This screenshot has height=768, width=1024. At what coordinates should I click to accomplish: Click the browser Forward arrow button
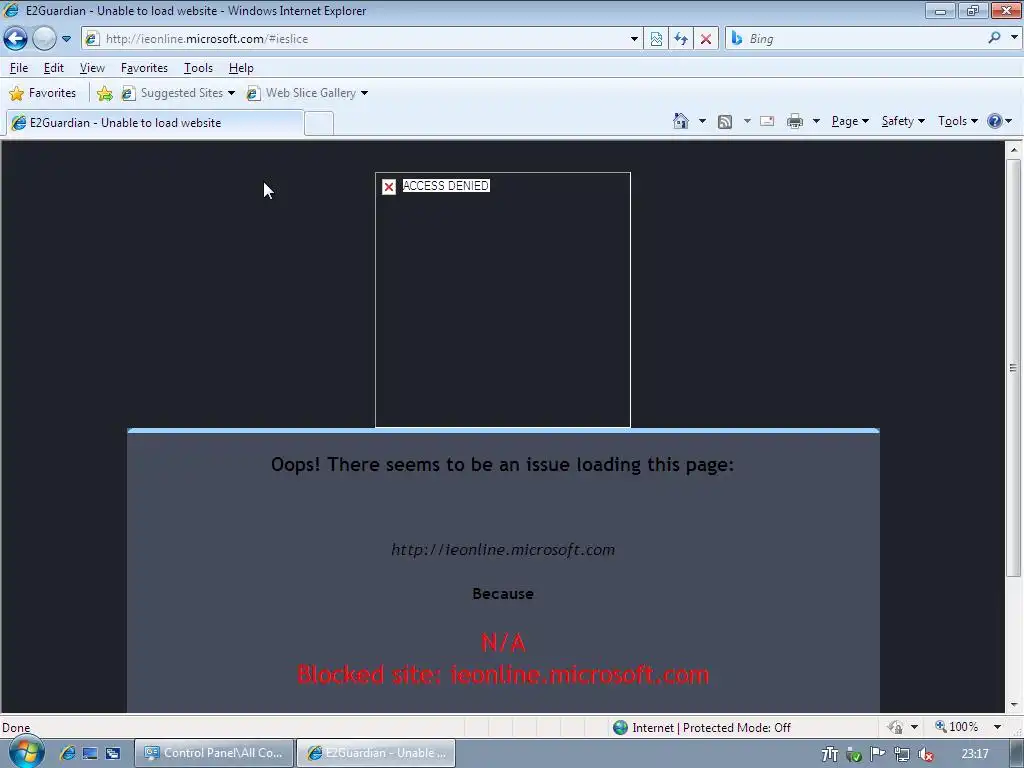(x=44, y=39)
